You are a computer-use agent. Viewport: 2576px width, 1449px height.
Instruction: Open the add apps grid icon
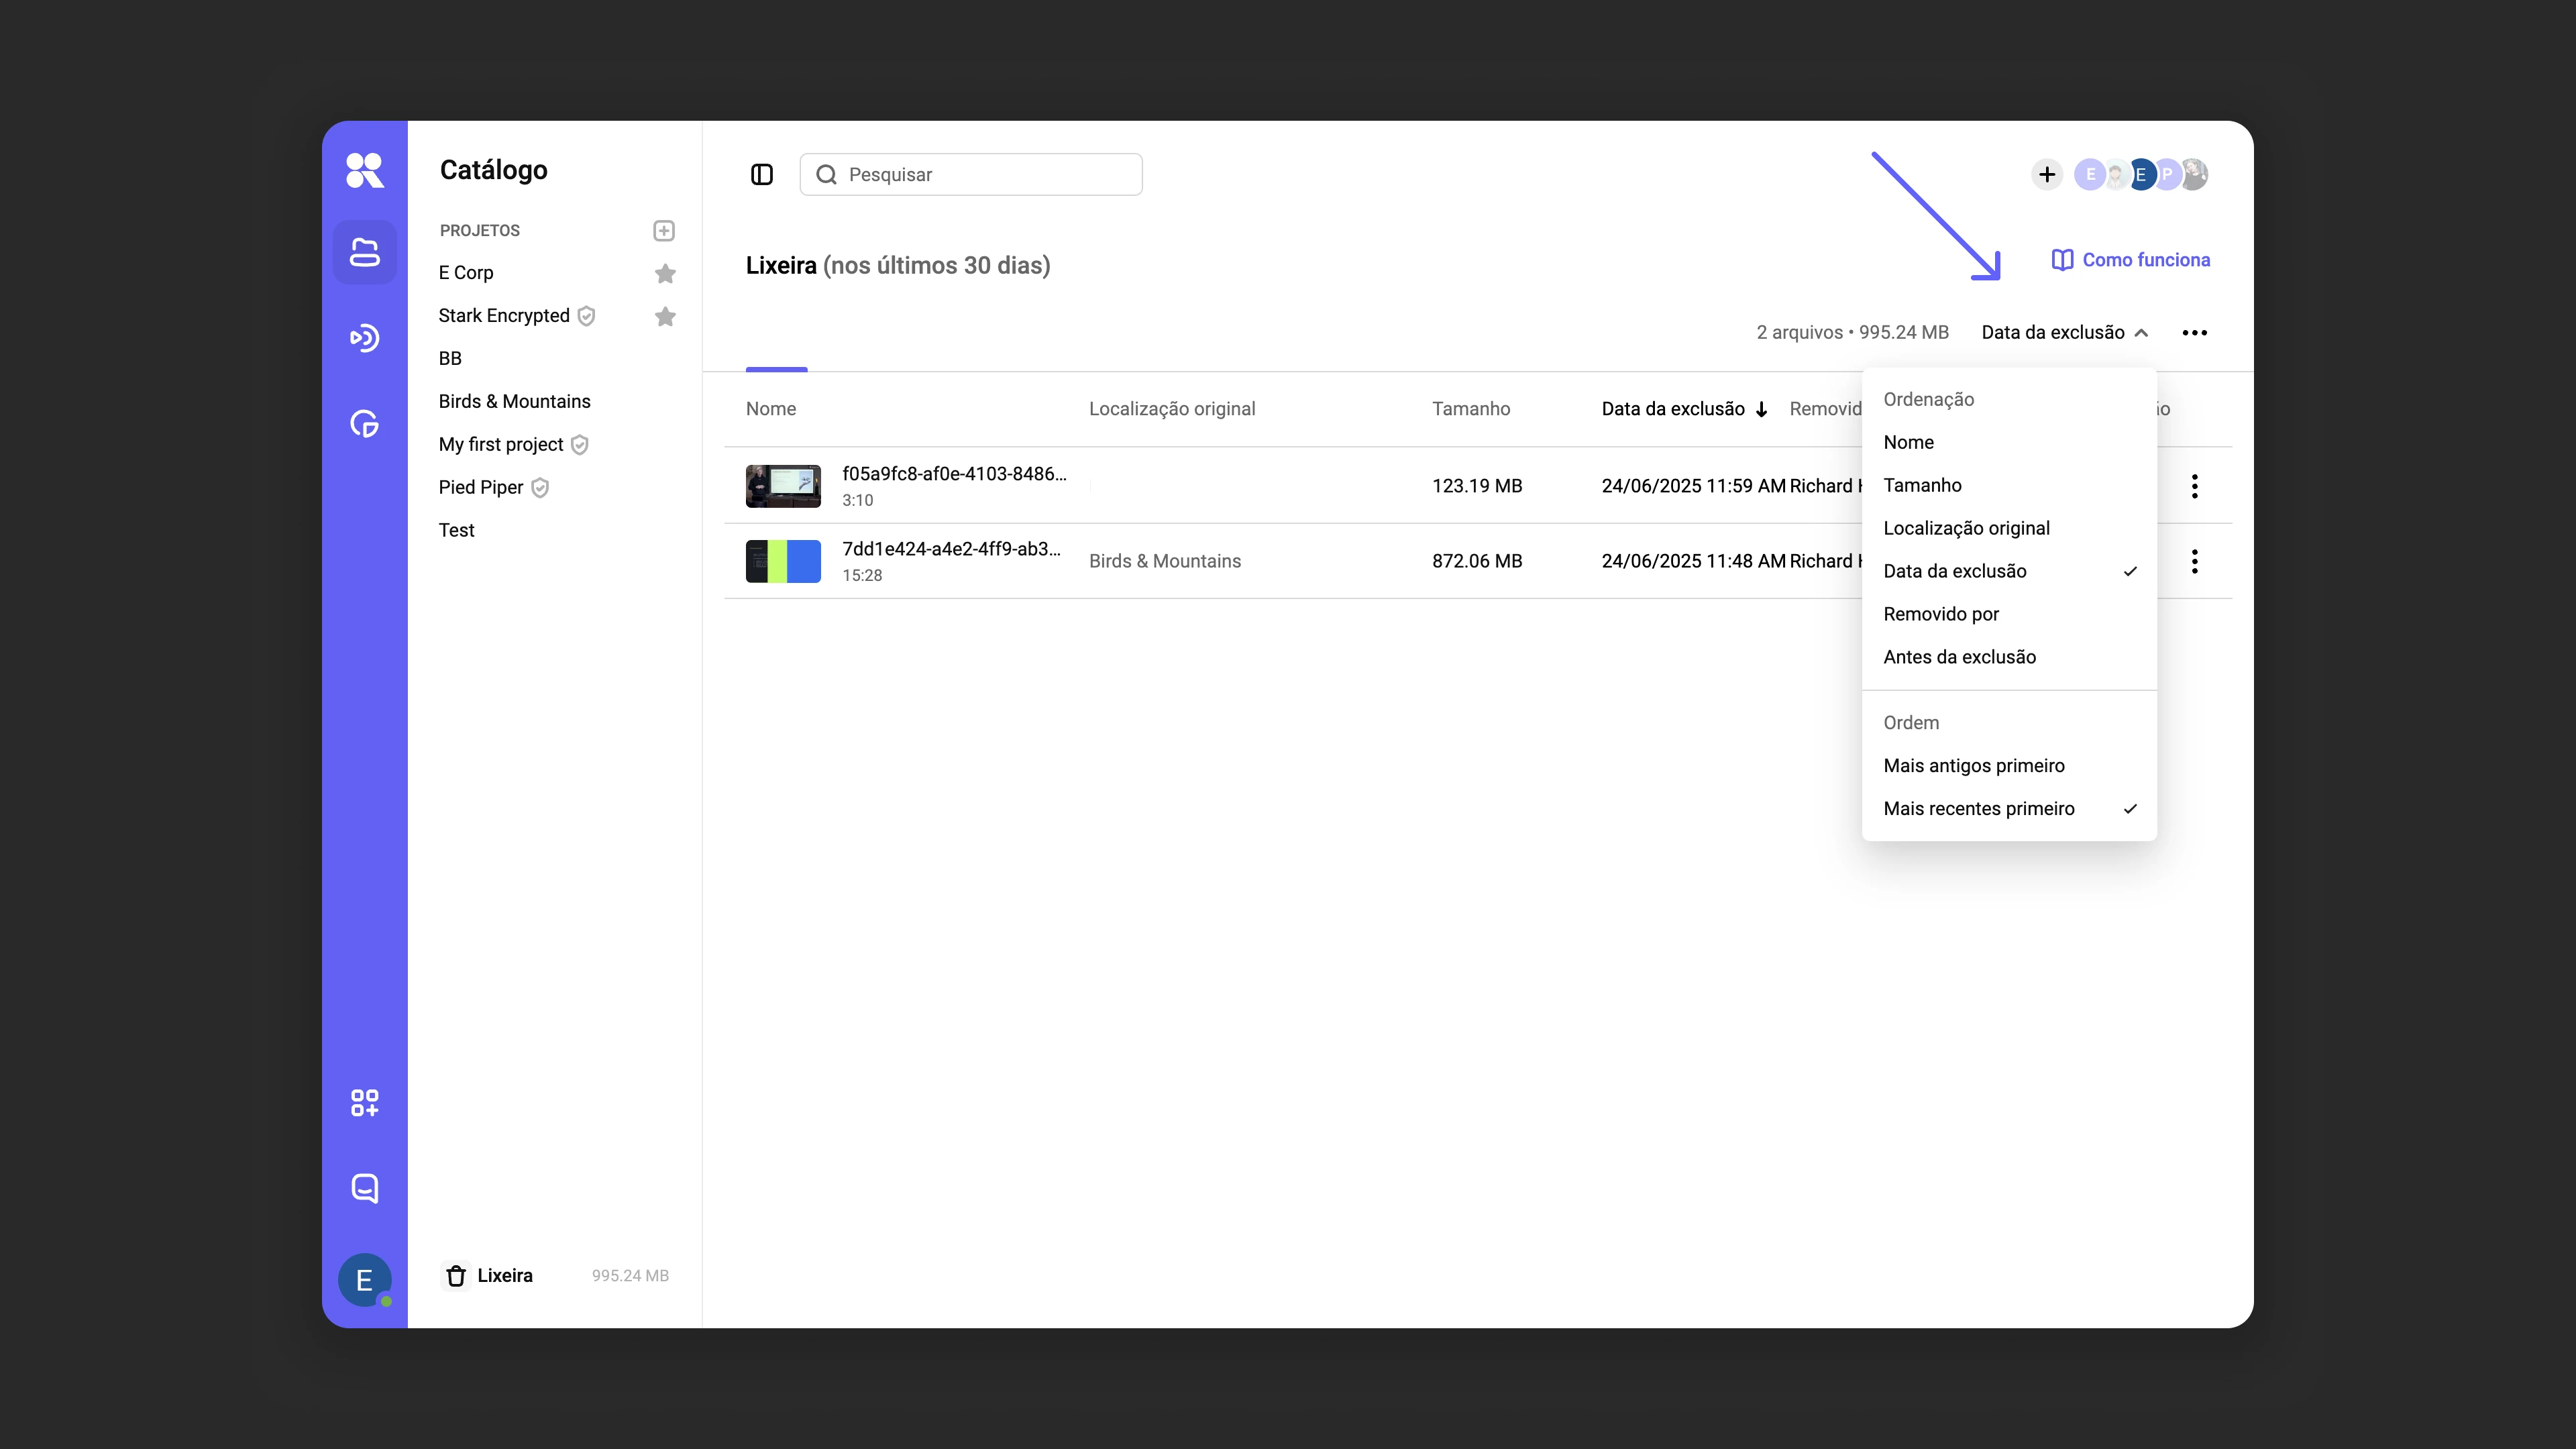click(x=364, y=1103)
